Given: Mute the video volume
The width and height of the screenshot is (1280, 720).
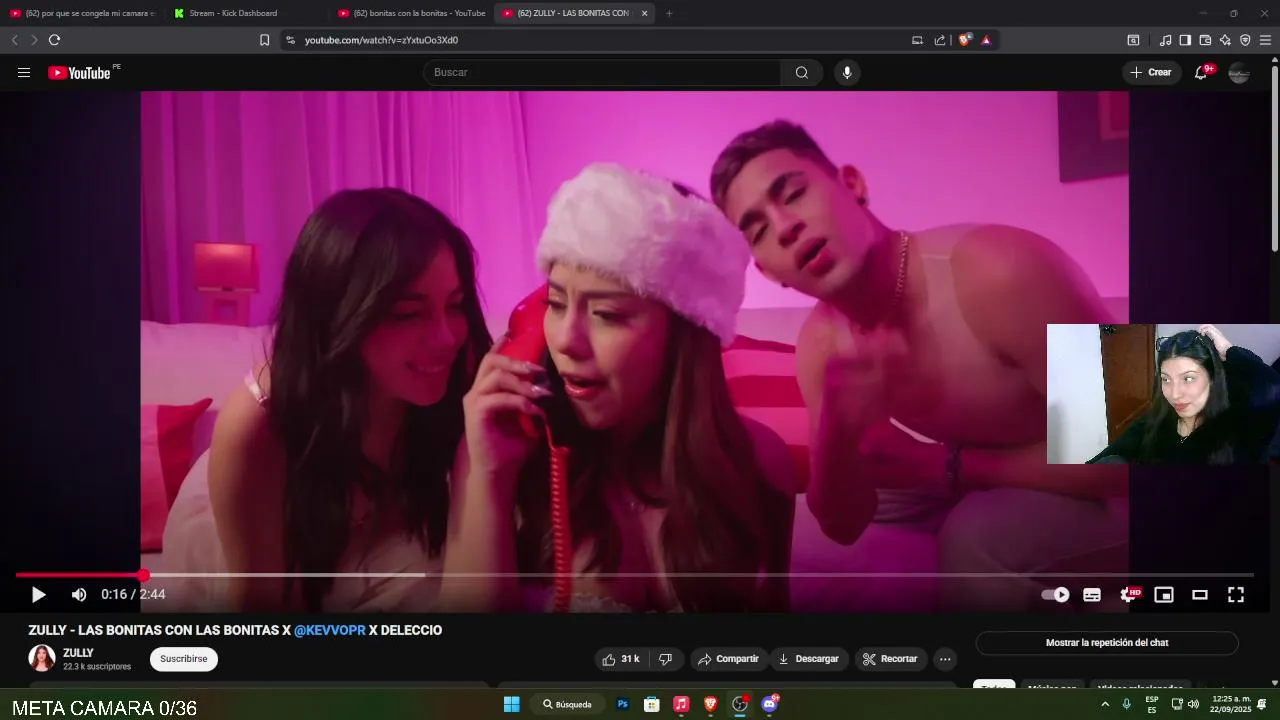Looking at the screenshot, I should pos(79,595).
